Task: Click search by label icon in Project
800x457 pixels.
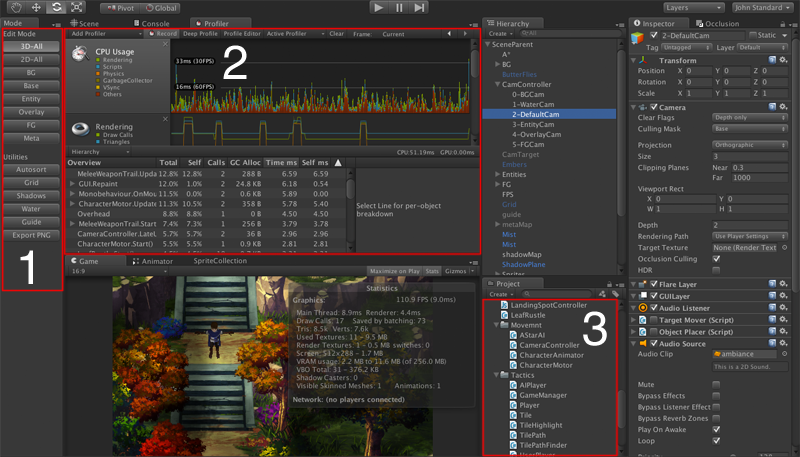Action: pos(615,294)
